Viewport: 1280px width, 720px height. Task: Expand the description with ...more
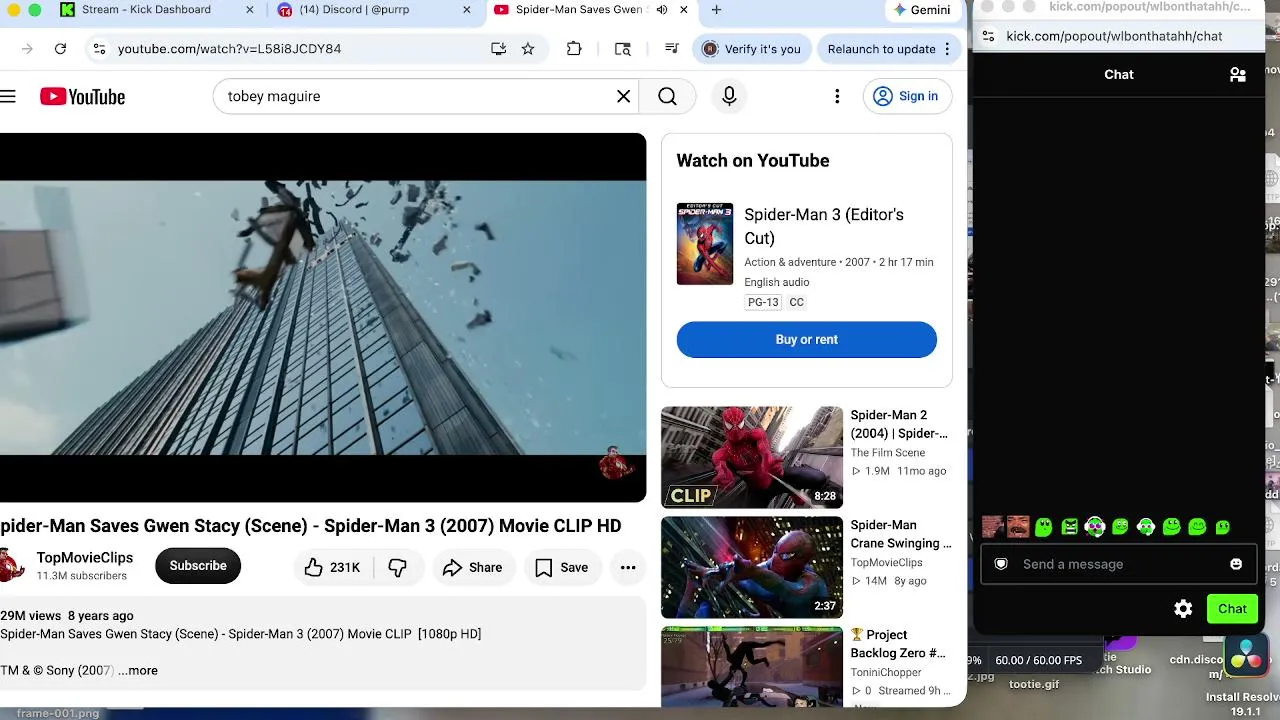point(138,670)
